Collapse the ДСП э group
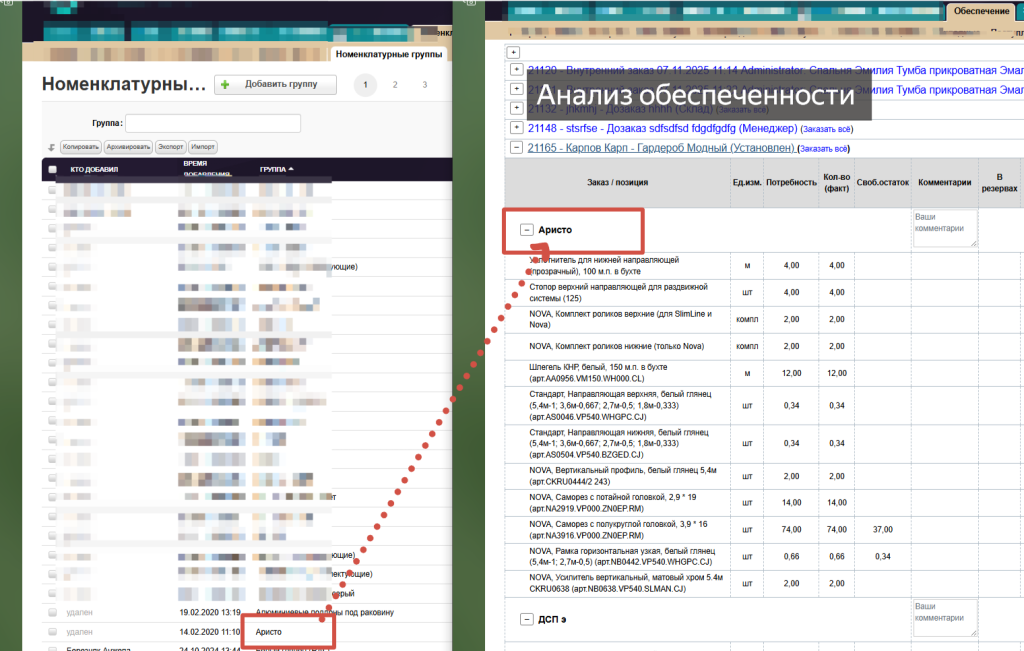This screenshot has width=1024, height=651. pyautogui.click(x=527, y=620)
